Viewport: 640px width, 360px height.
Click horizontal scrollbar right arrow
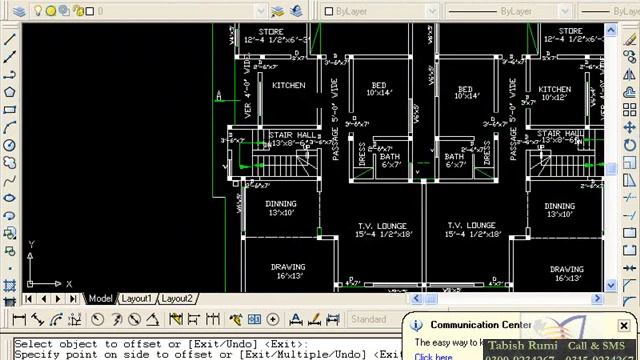(597, 299)
